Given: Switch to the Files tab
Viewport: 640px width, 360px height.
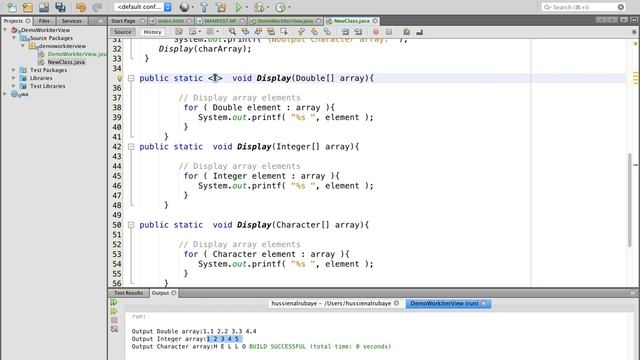Looking at the screenshot, I should click(44, 21).
